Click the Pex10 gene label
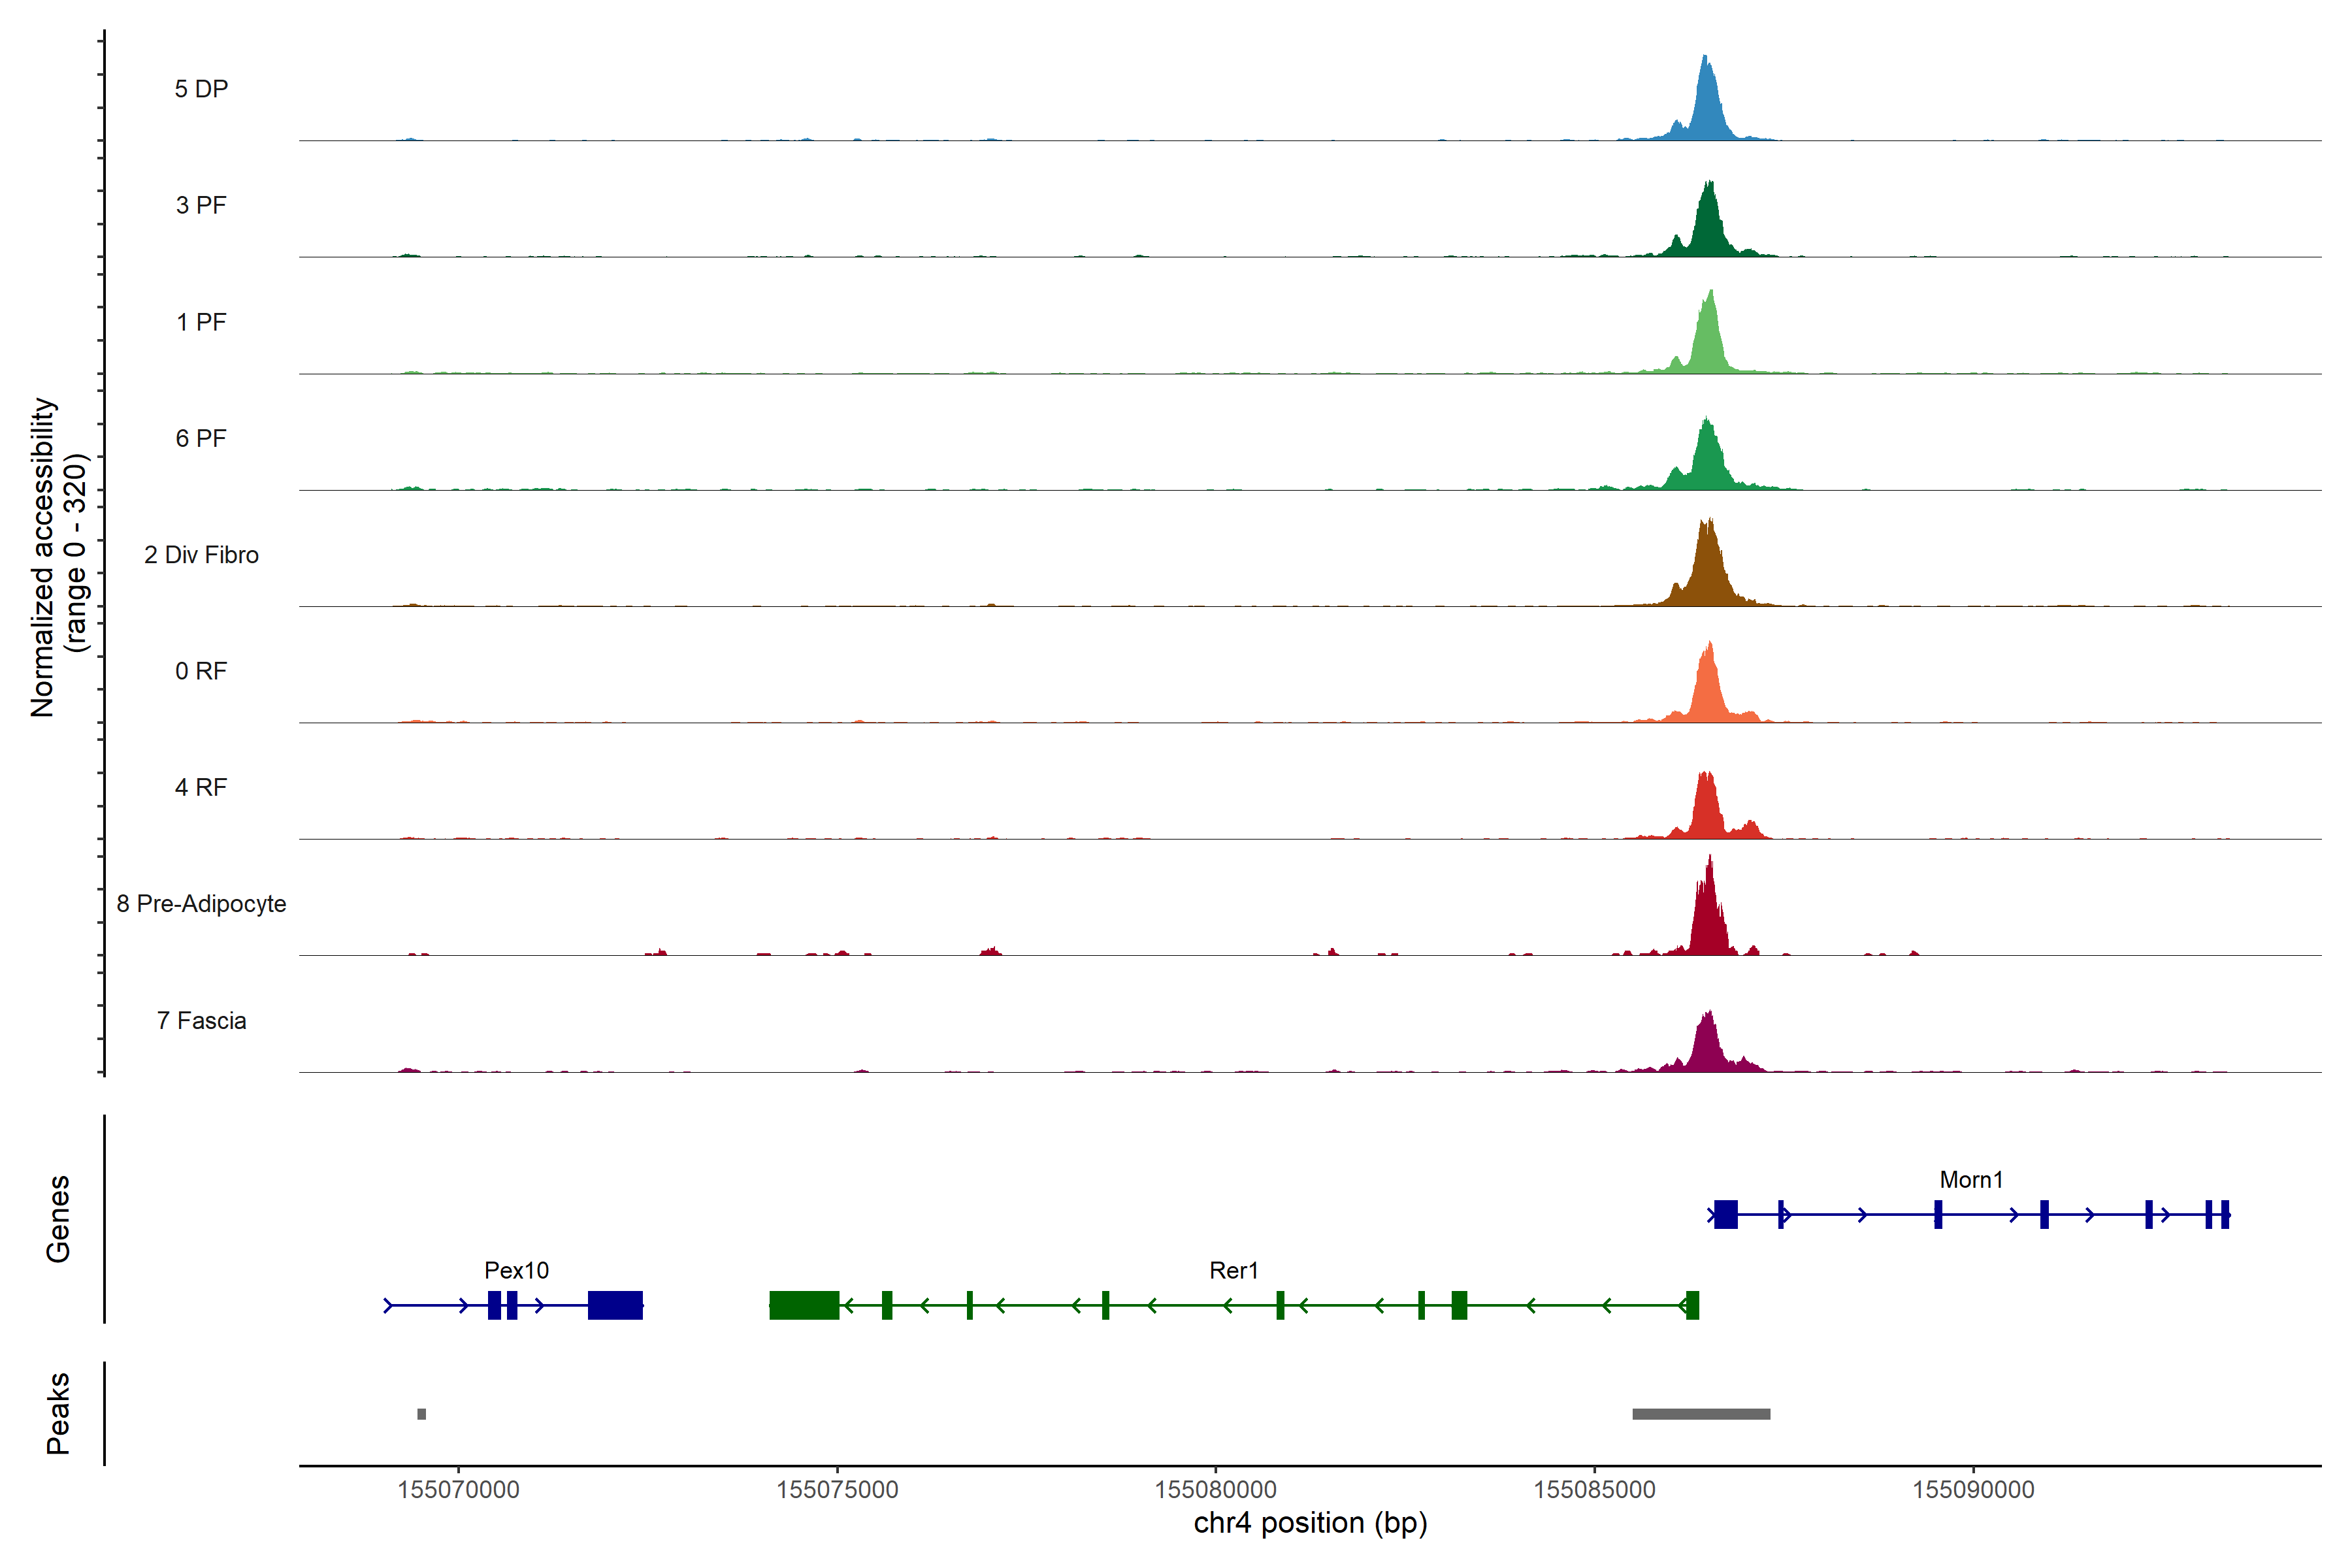 pos(516,1271)
